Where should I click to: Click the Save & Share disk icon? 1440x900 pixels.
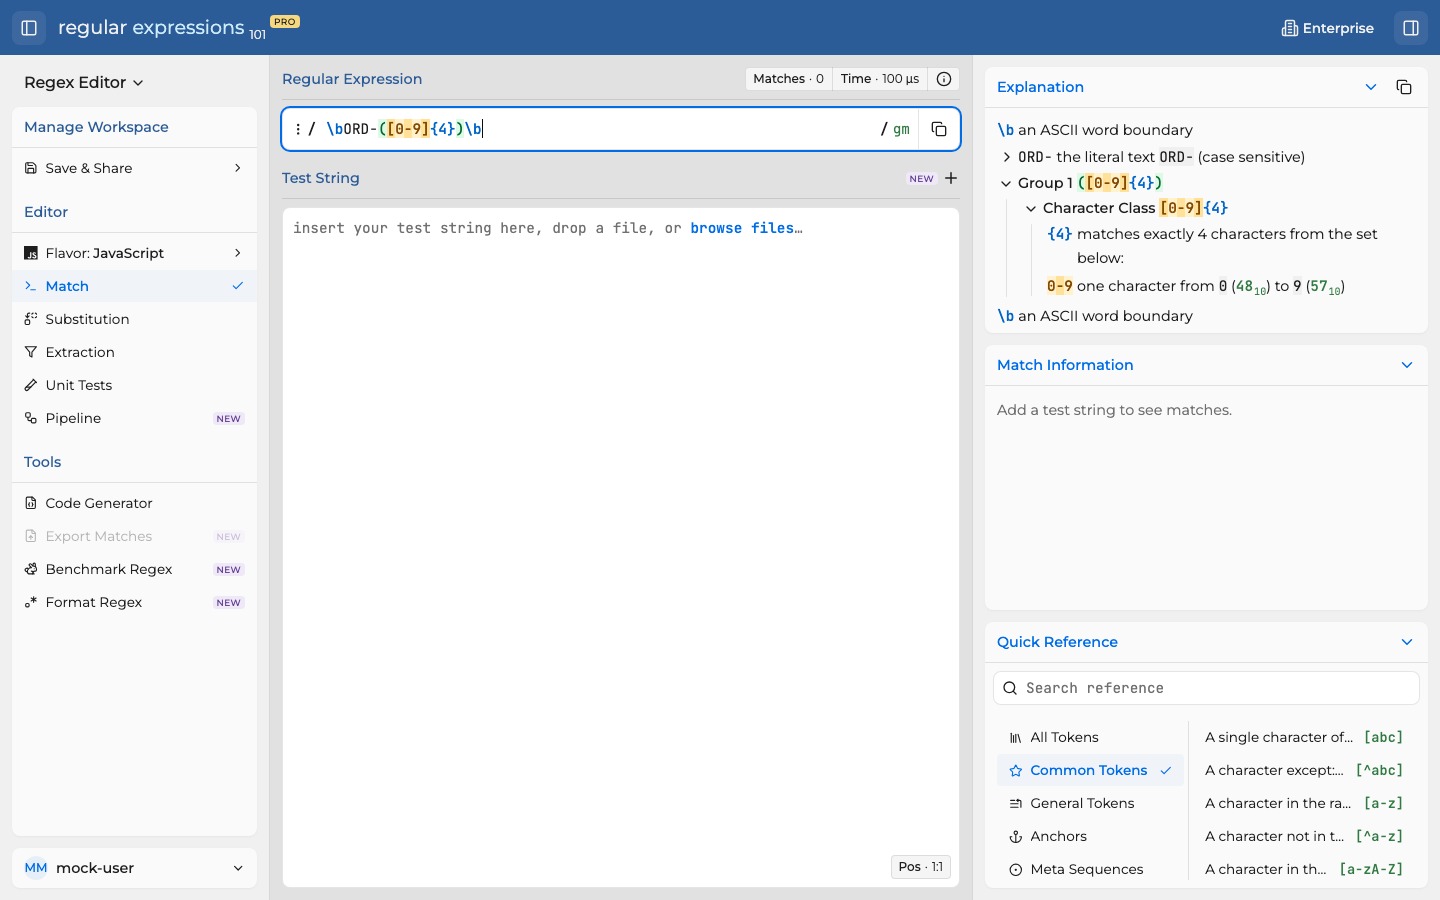(x=31, y=168)
